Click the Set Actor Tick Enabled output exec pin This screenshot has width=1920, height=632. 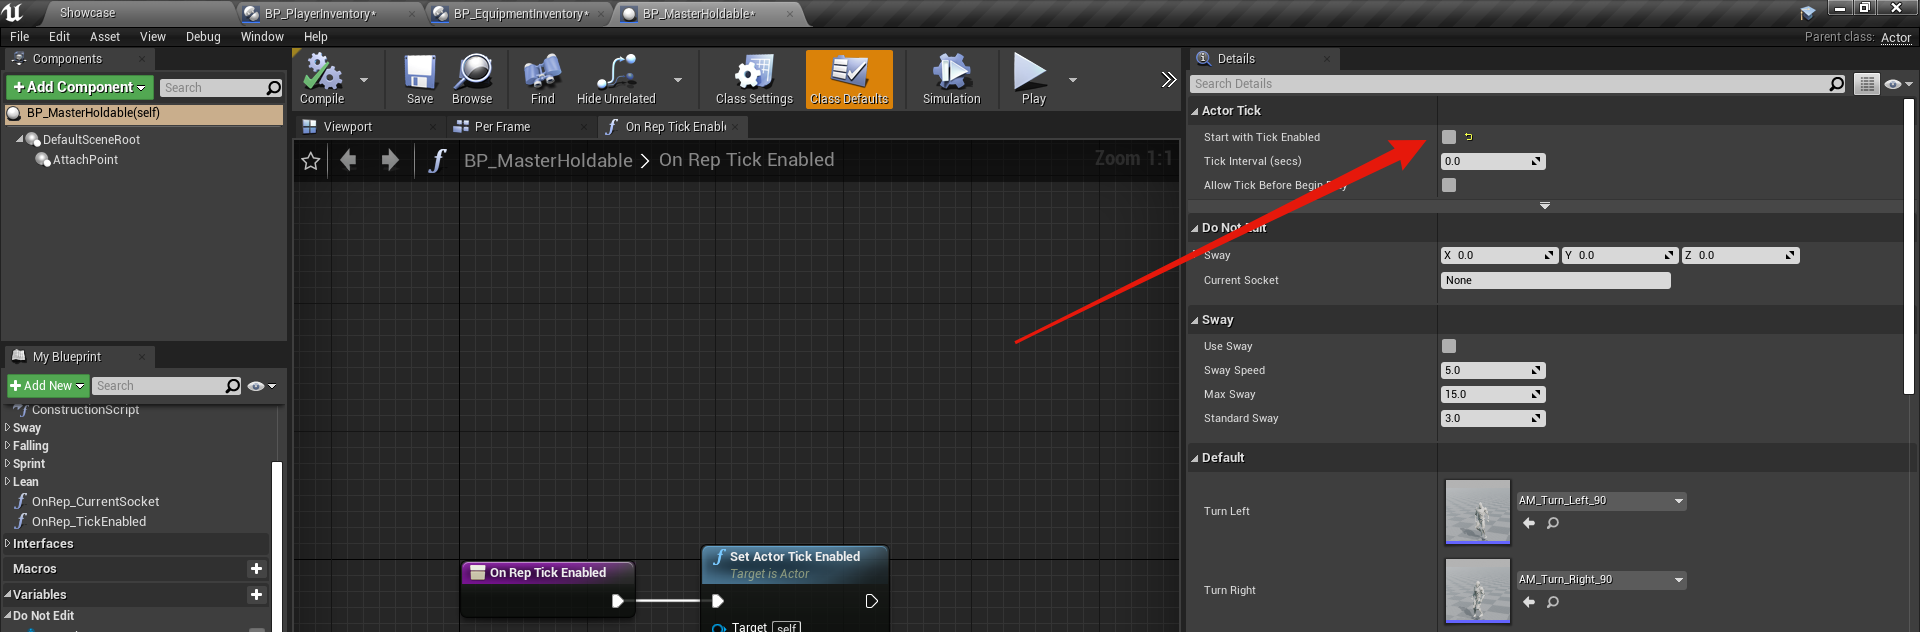(x=871, y=601)
